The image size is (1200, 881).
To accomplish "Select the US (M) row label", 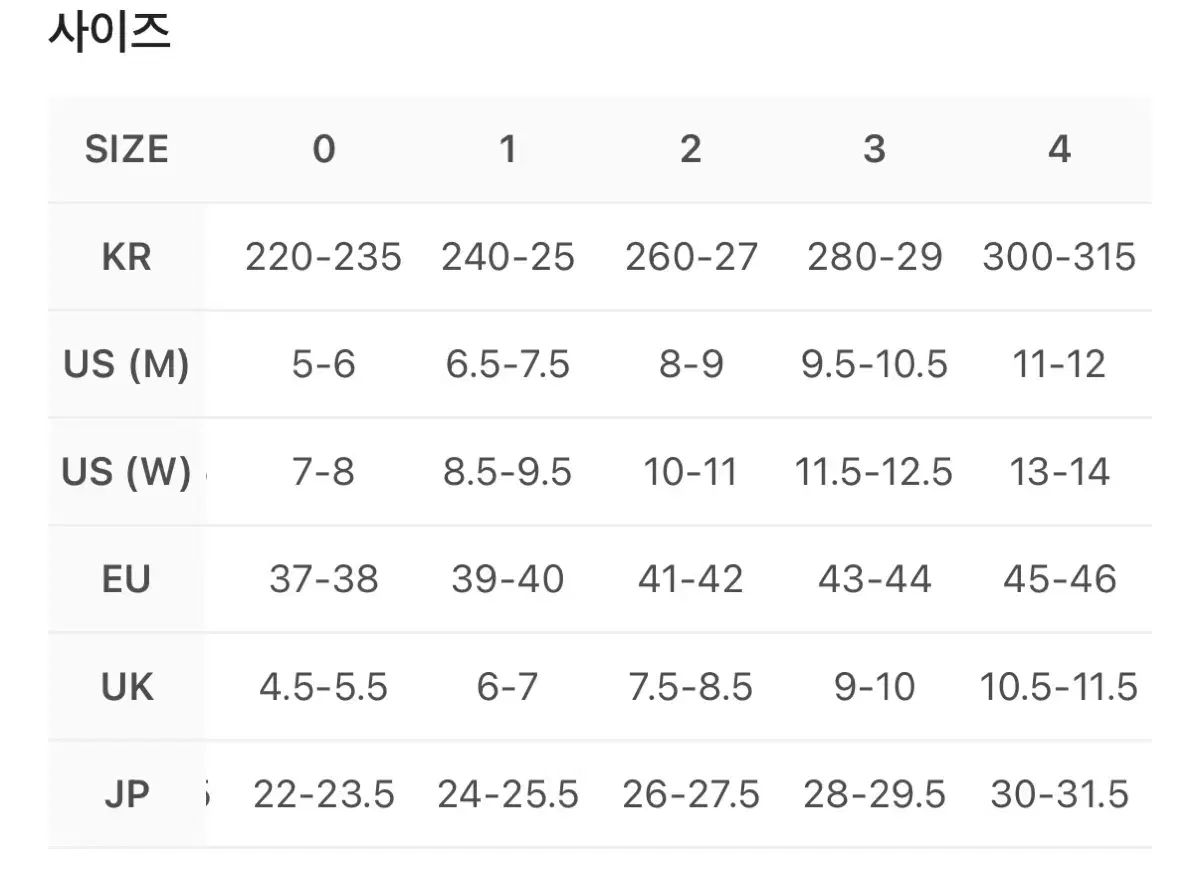I will click(126, 365).
